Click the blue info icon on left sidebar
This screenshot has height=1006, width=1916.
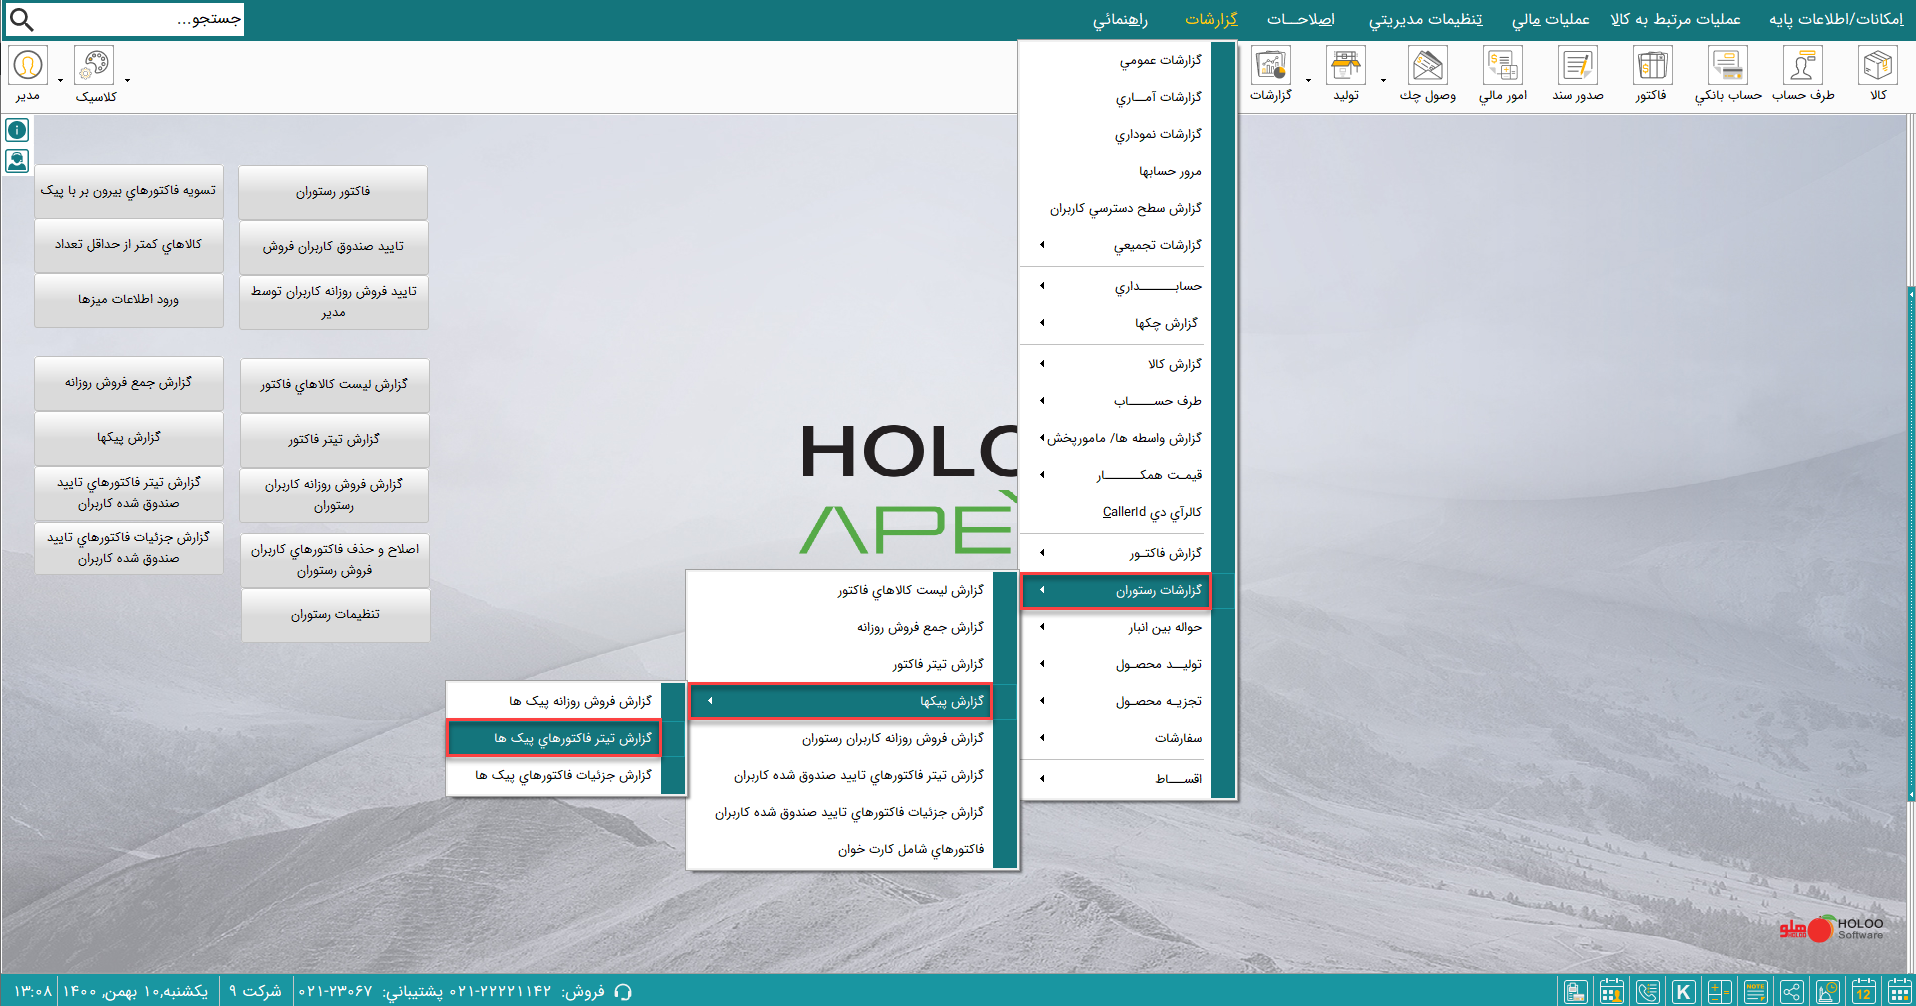click(x=17, y=130)
